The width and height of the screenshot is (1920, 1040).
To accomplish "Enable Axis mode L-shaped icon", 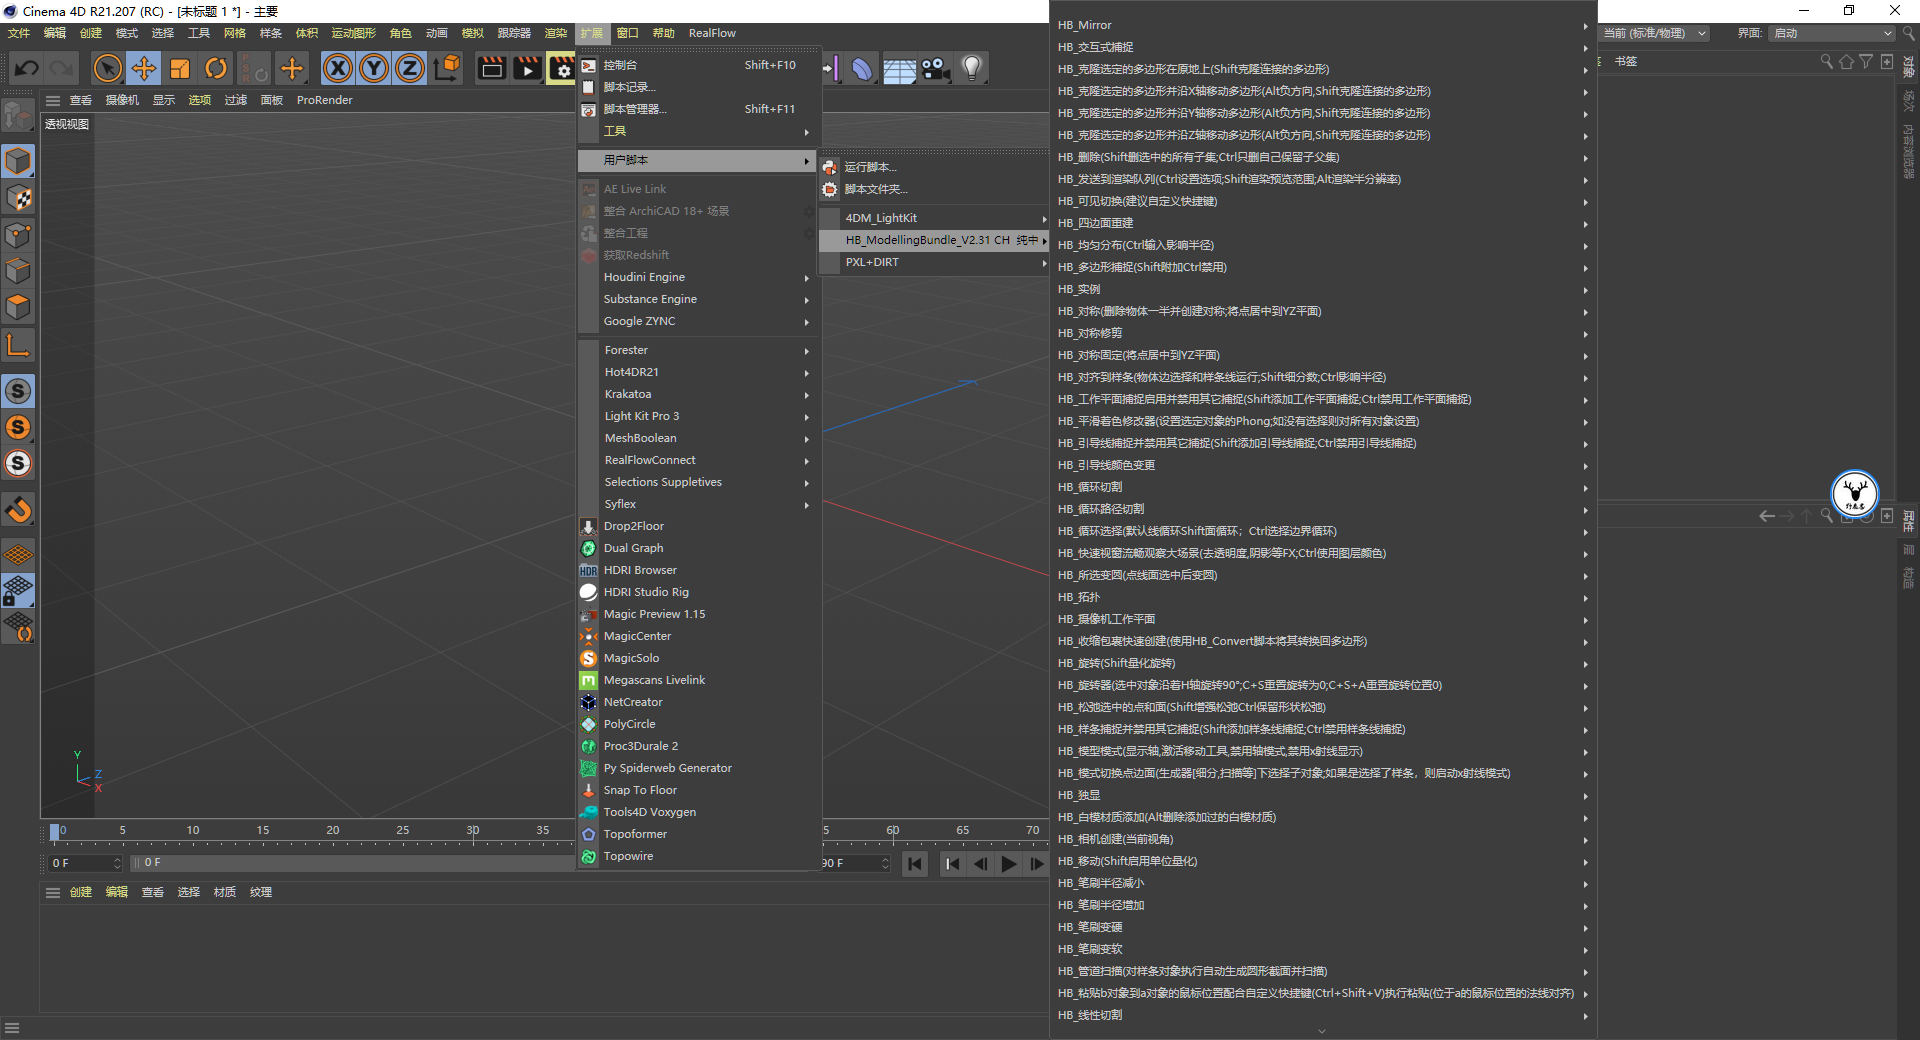I will click(x=18, y=346).
